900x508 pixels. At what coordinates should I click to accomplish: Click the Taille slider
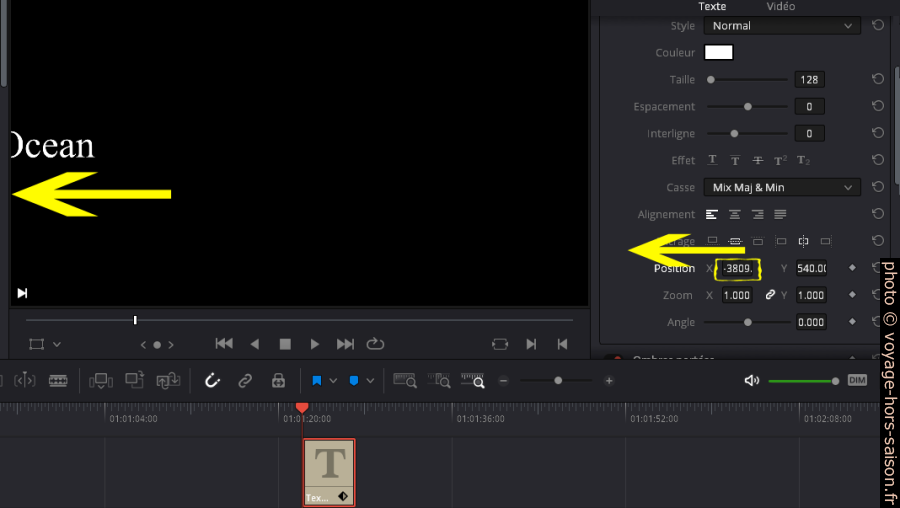click(747, 79)
